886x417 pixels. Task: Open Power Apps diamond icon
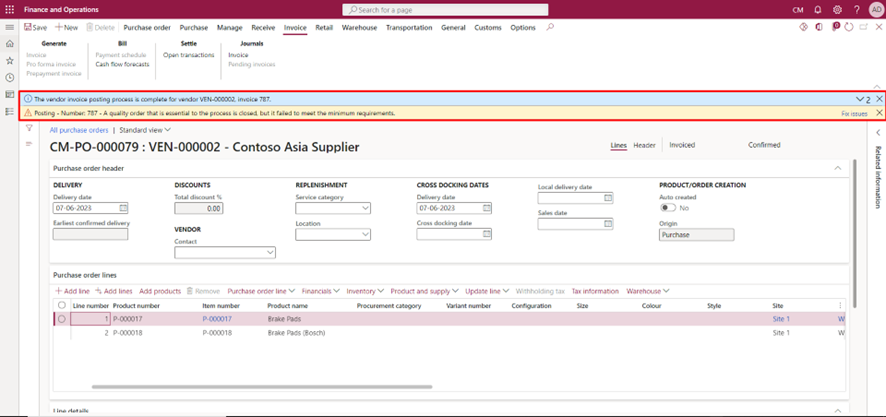click(x=804, y=27)
